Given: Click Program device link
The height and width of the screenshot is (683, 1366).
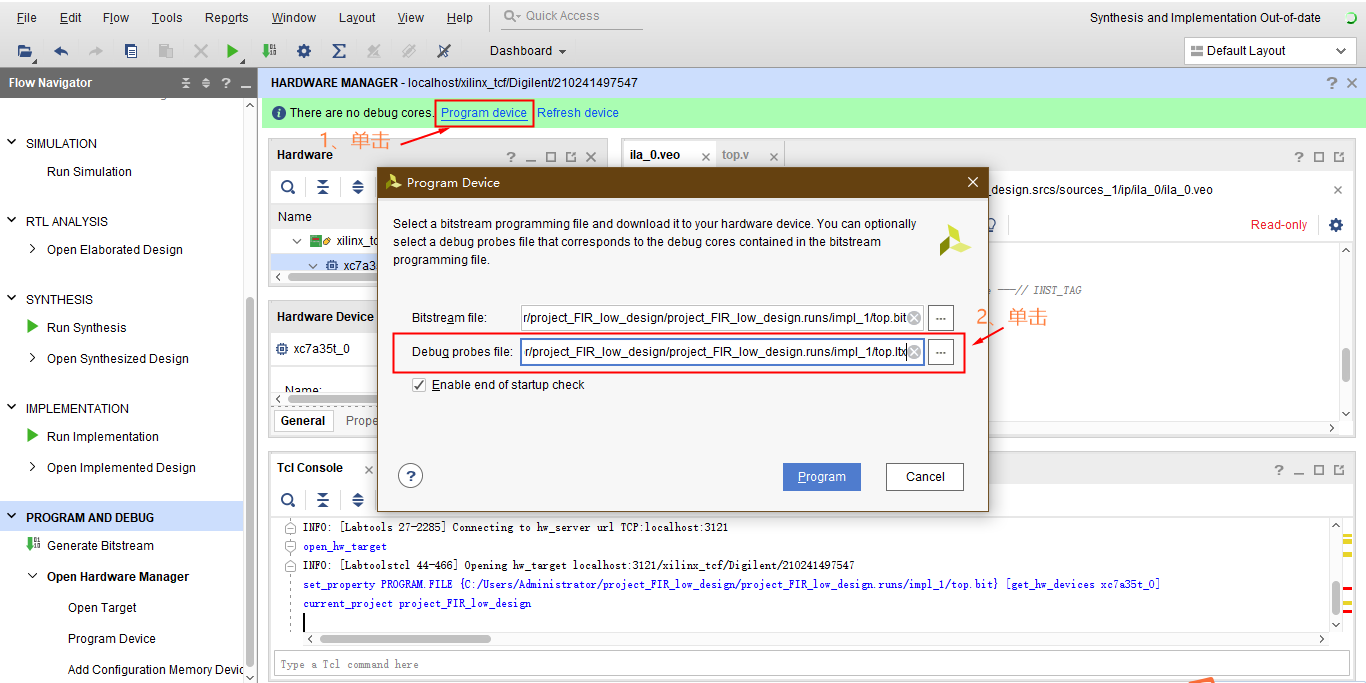Looking at the screenshot, I should click(484, 113).
